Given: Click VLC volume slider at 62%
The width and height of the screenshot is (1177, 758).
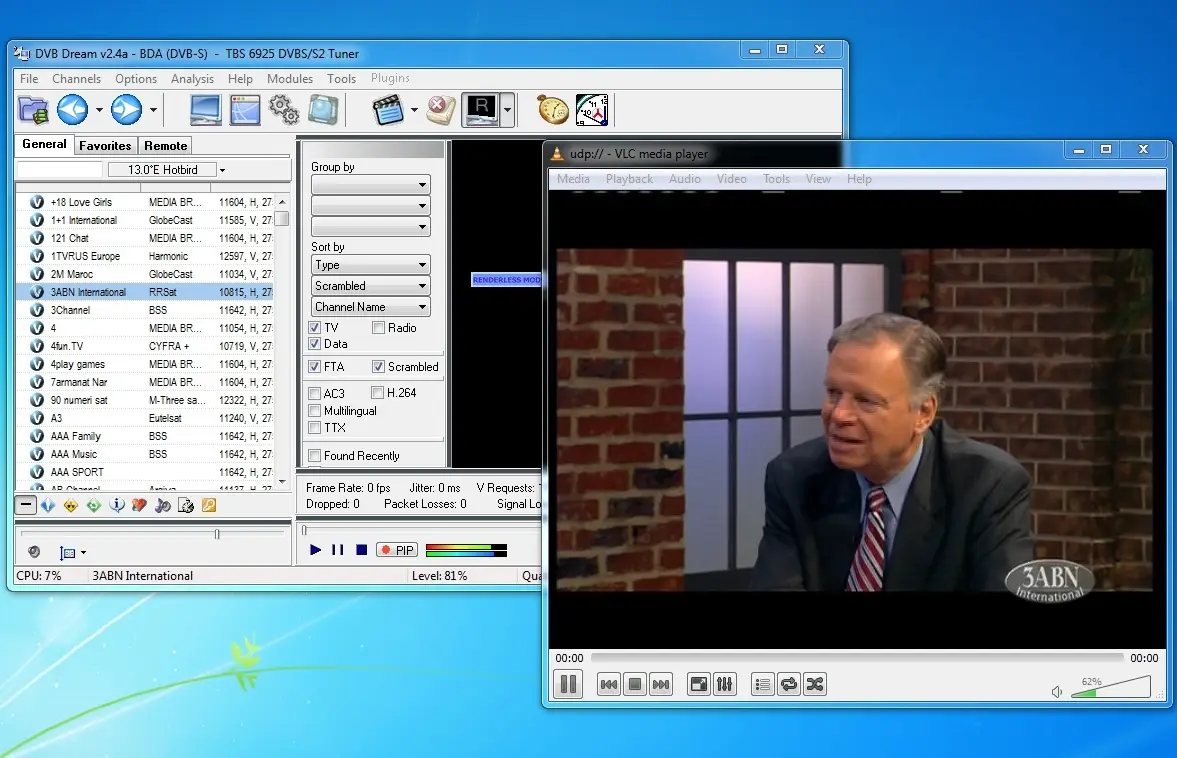Looking at the screenshot, I should (1111, 687).
